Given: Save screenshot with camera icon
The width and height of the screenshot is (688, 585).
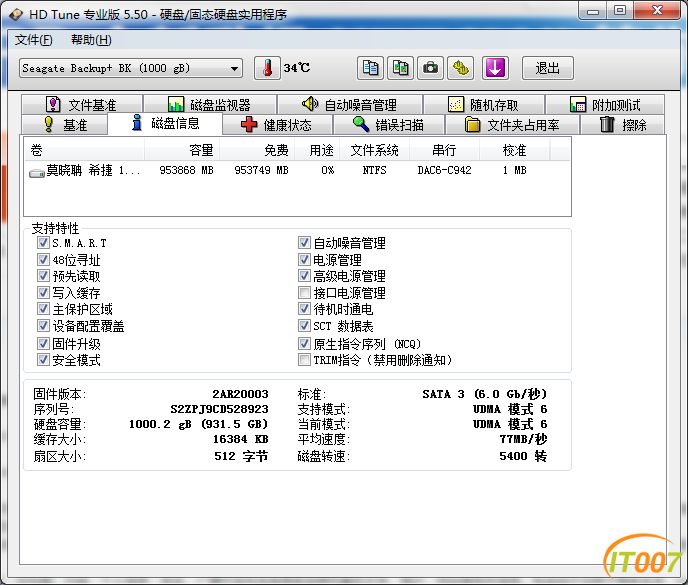Looking at the screenshot, I should point(430,68).
